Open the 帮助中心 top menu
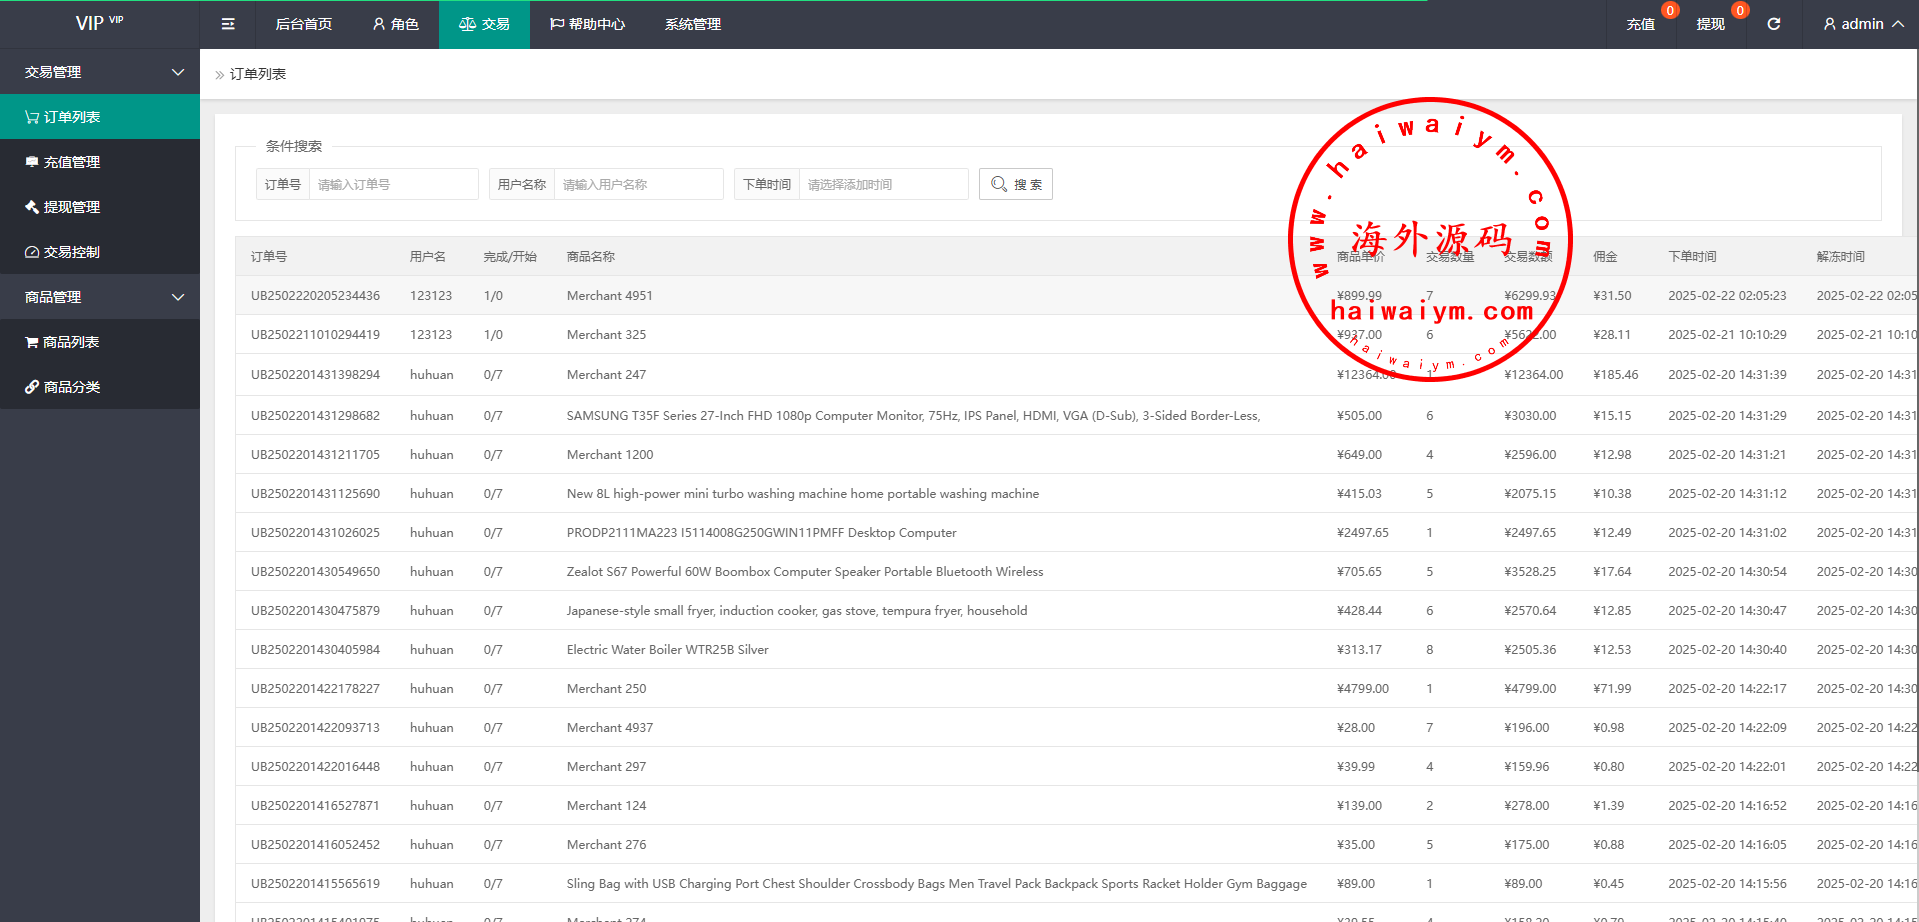This screenshot has height=922, width=1919. (587, 24)
